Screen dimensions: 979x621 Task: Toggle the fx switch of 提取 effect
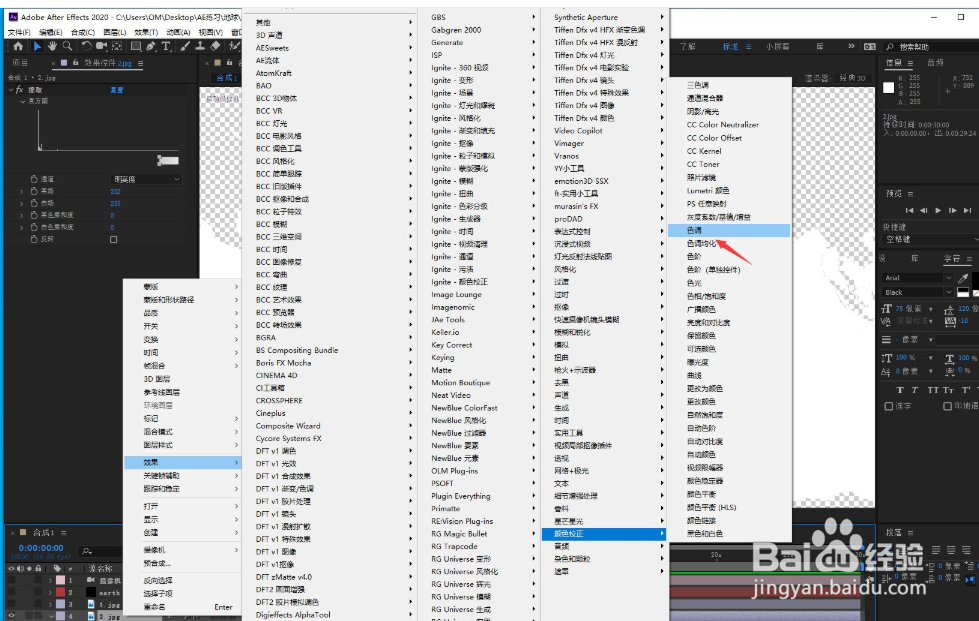pyautogui.click(x=20, y=90)
